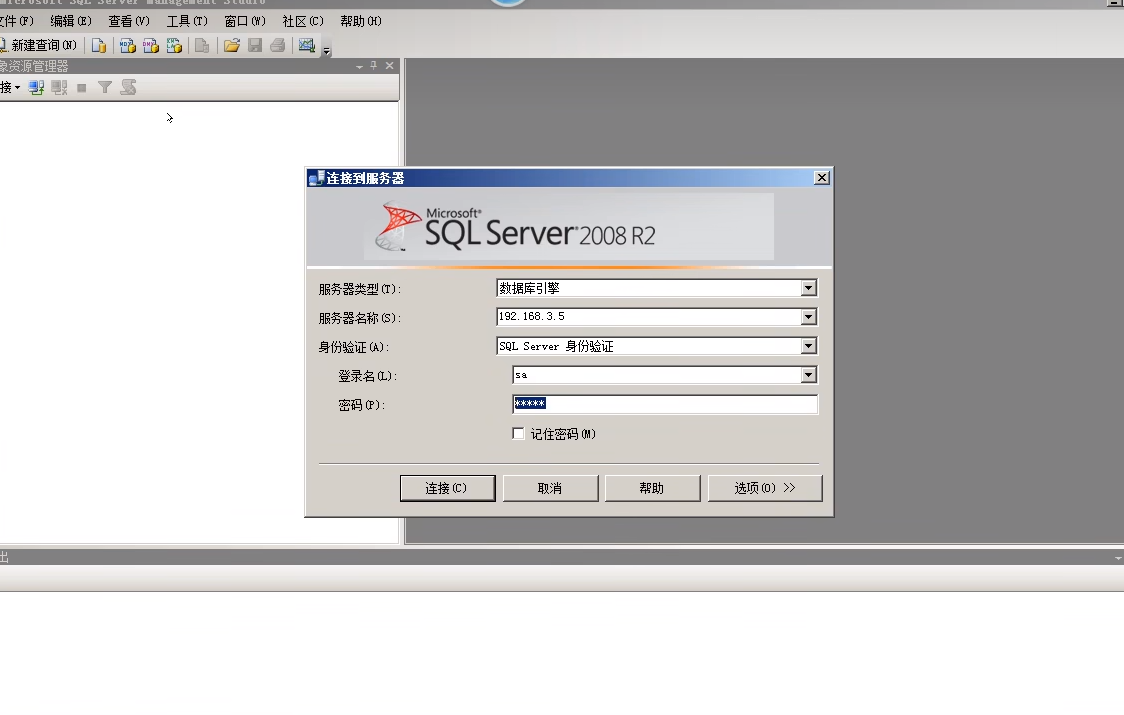This screenshot has width=1124, height=715.
Task: Expand the login name (登录名) dropdown arrow
Action: click(x=809, y=375)
